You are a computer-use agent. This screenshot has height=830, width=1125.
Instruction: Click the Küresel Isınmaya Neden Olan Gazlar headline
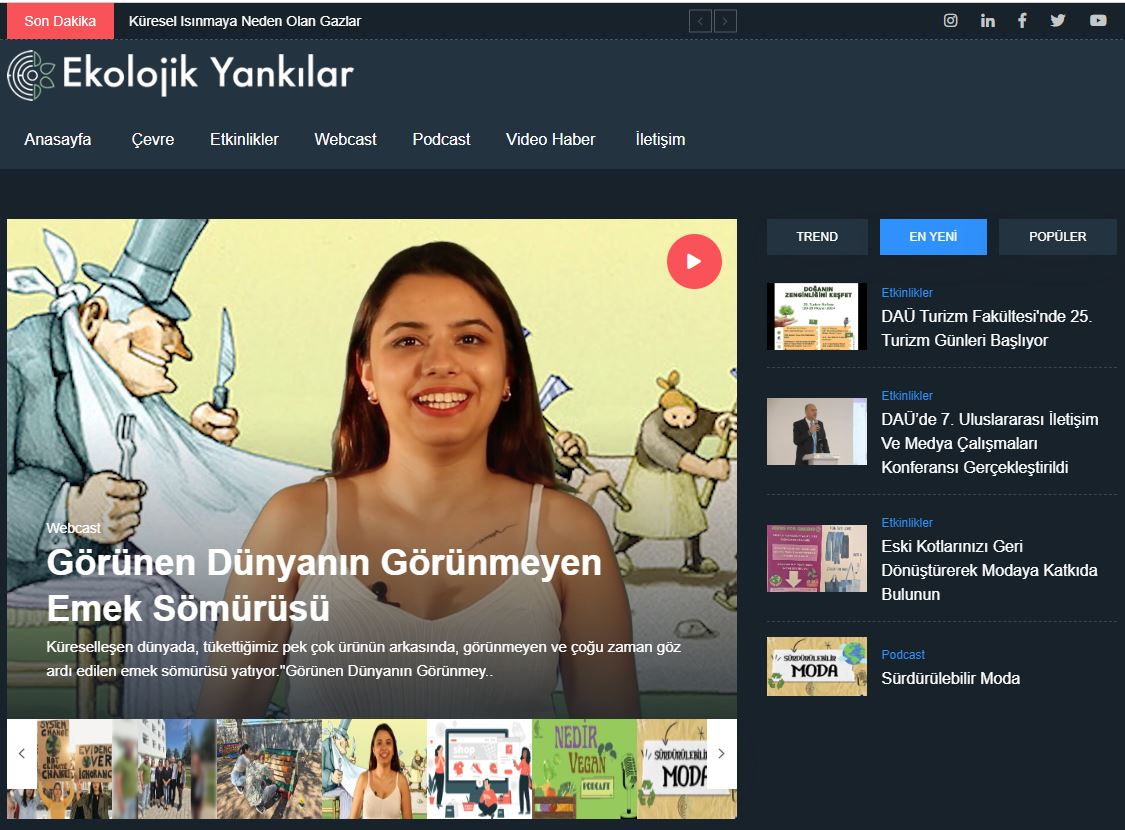[x=245, y=21]
